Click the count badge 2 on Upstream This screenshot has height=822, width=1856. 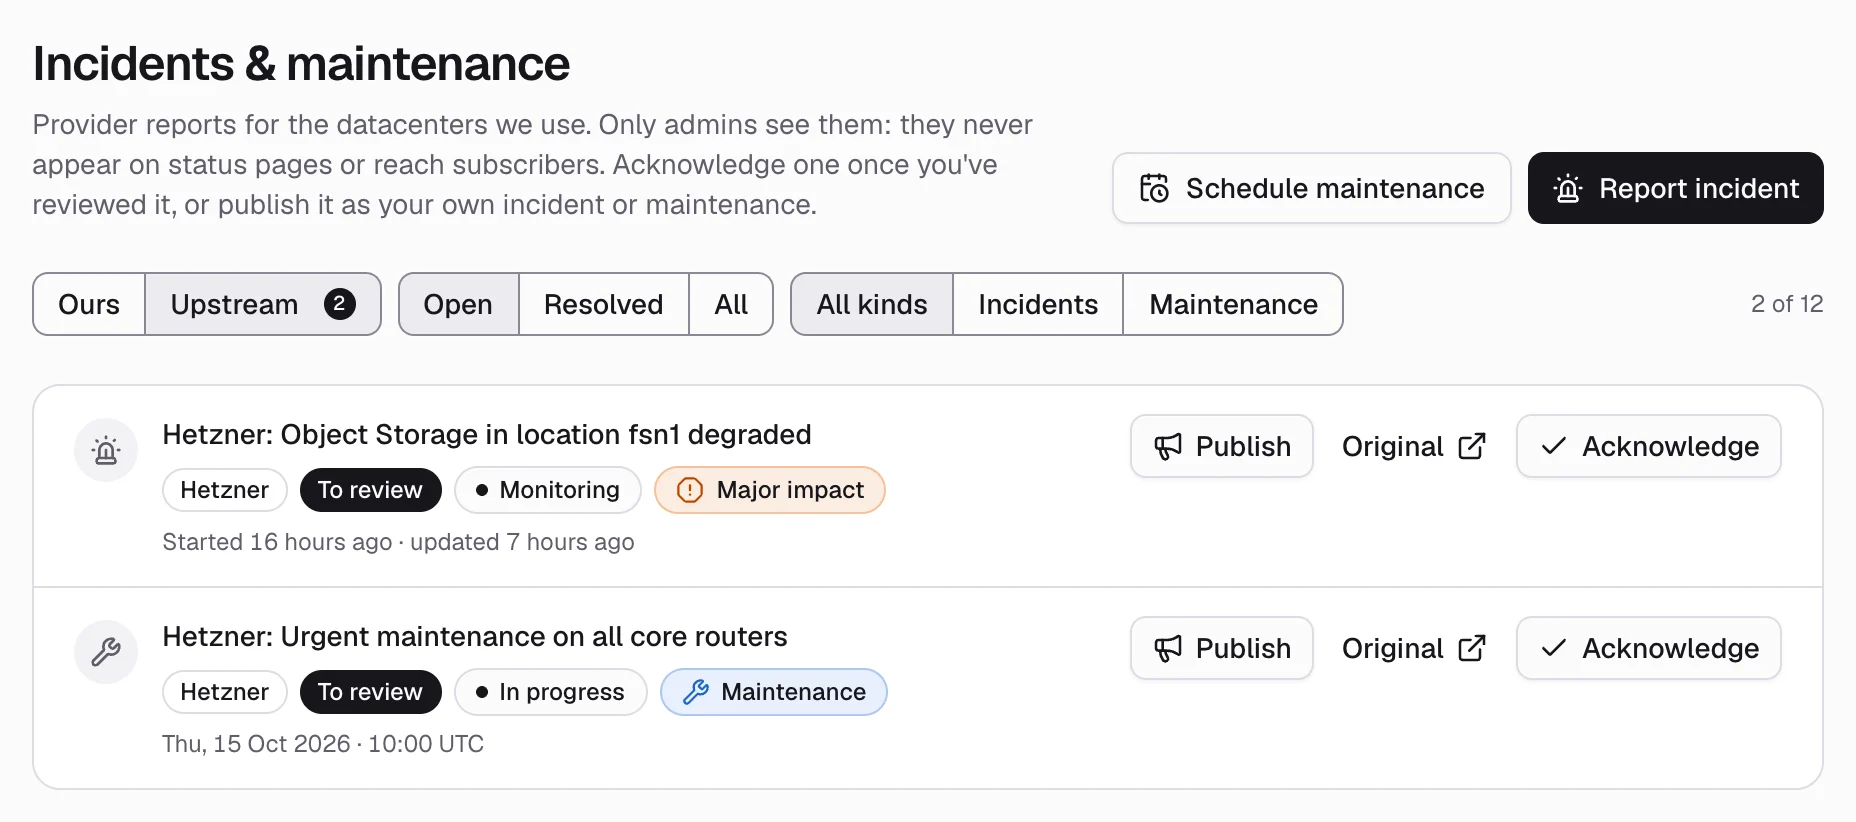click(340, 304)
